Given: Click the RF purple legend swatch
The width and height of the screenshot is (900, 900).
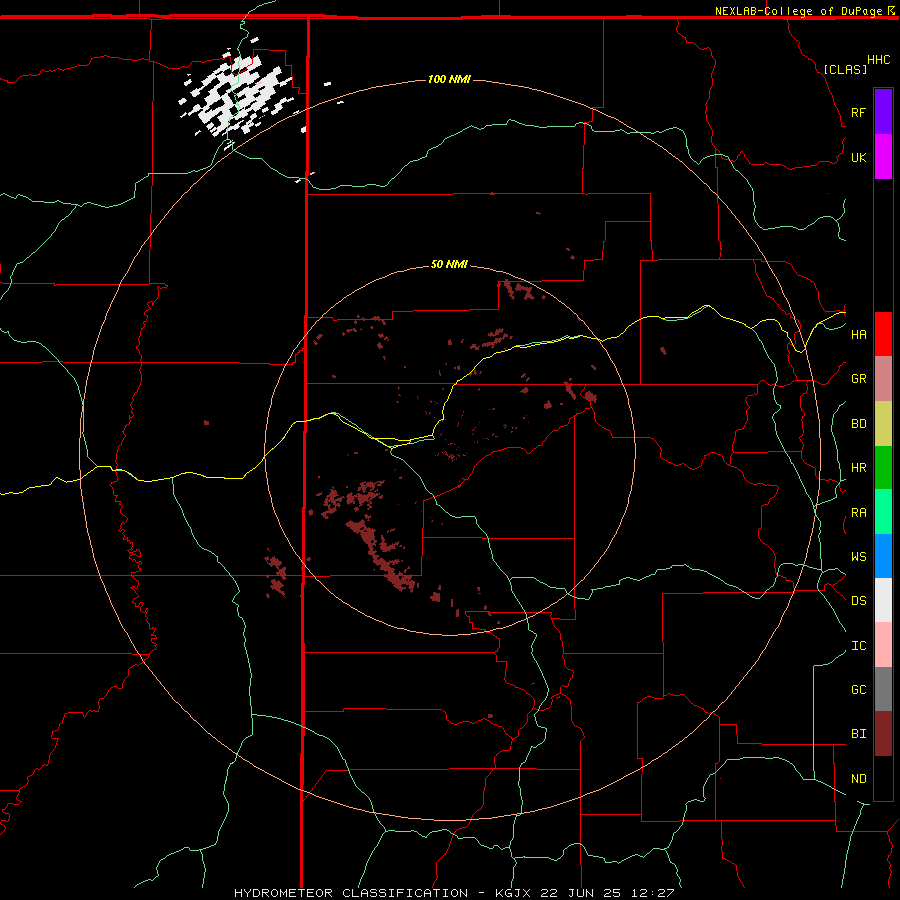Looking at the screenshot, I should coord(883,111).
